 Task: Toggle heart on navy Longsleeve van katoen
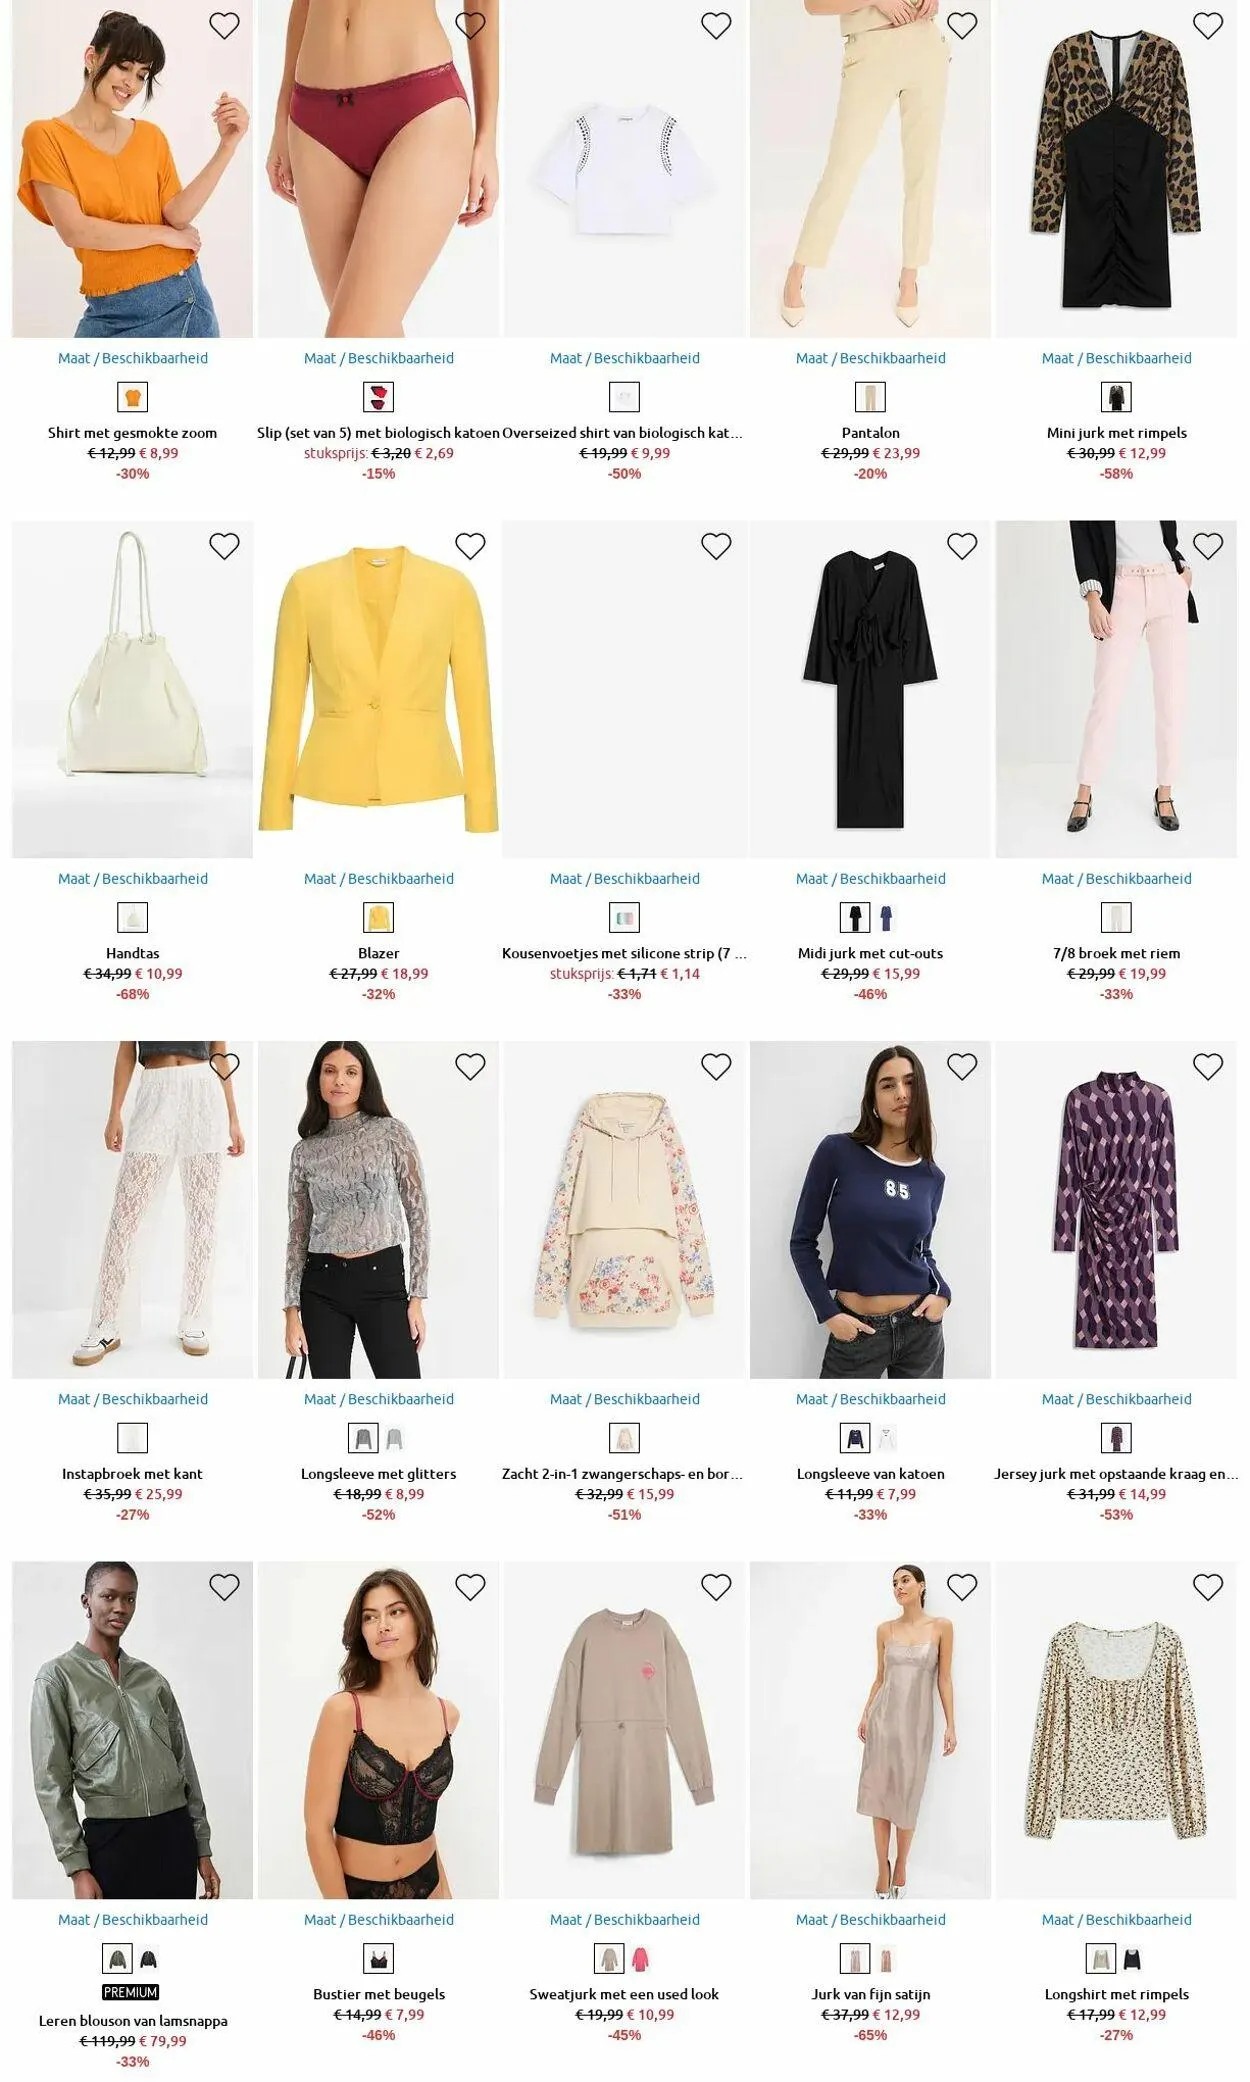tap(962, 1067)
